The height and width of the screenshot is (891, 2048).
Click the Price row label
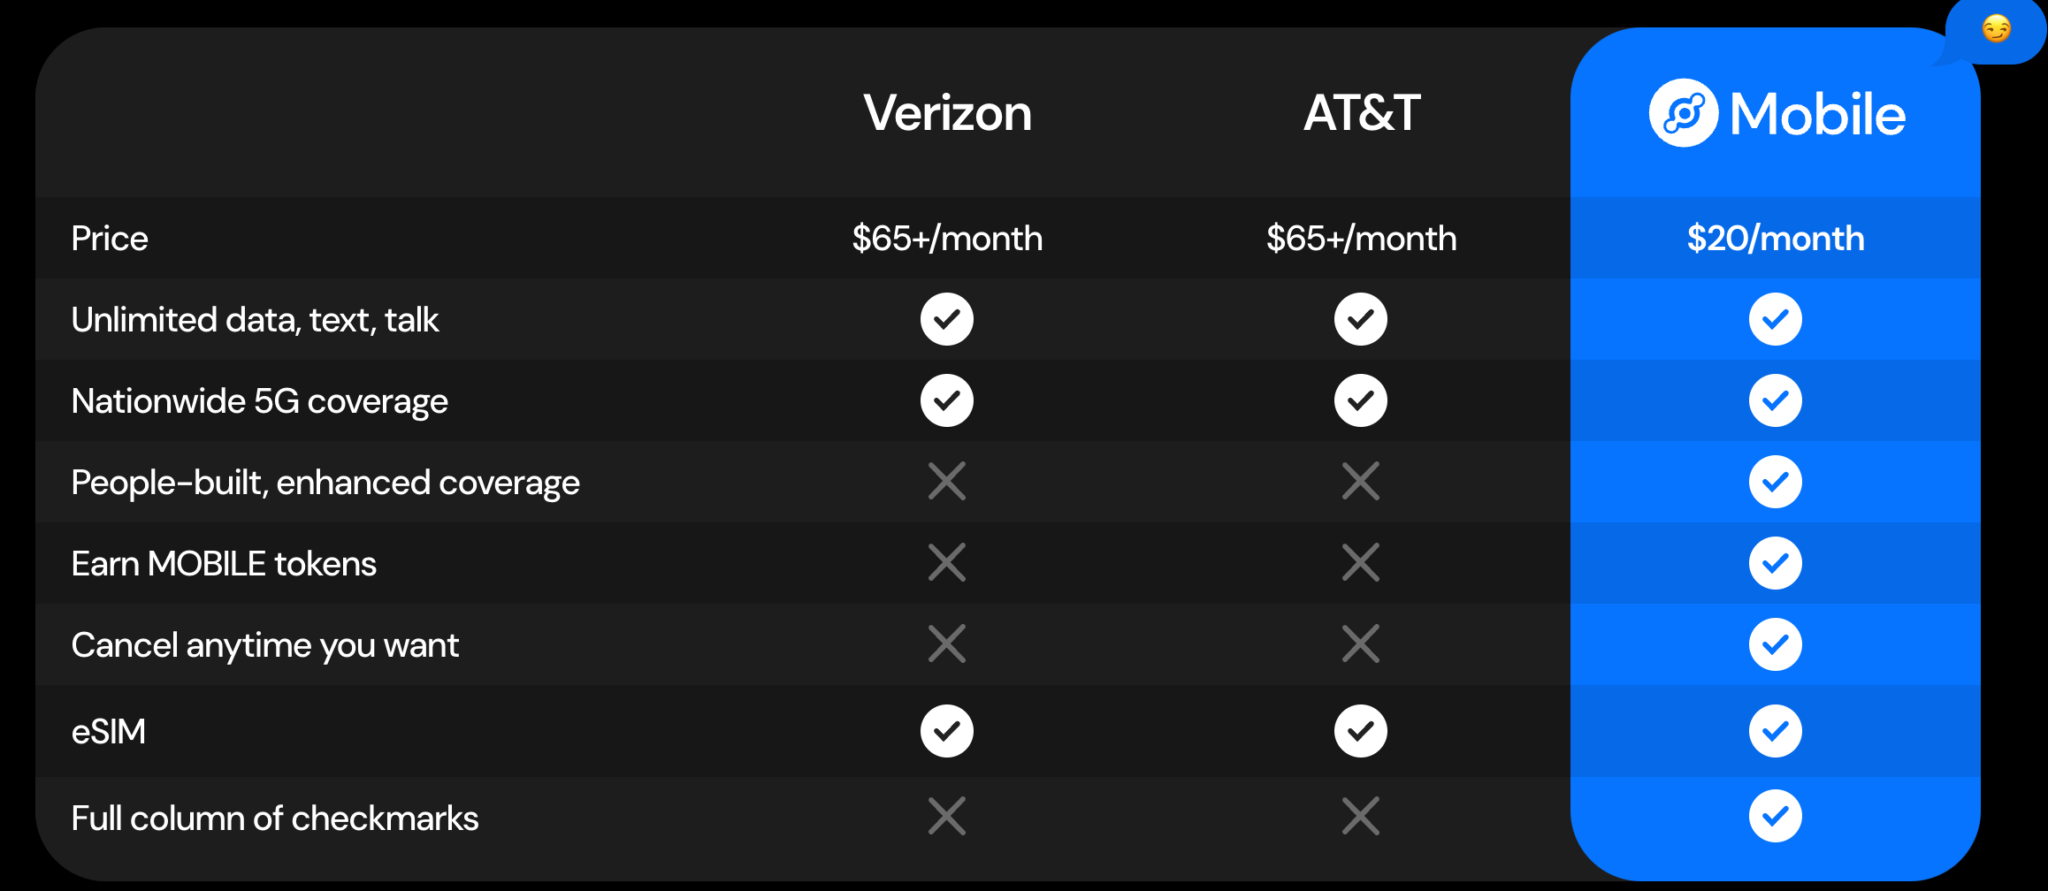click(x=110, y=238)
